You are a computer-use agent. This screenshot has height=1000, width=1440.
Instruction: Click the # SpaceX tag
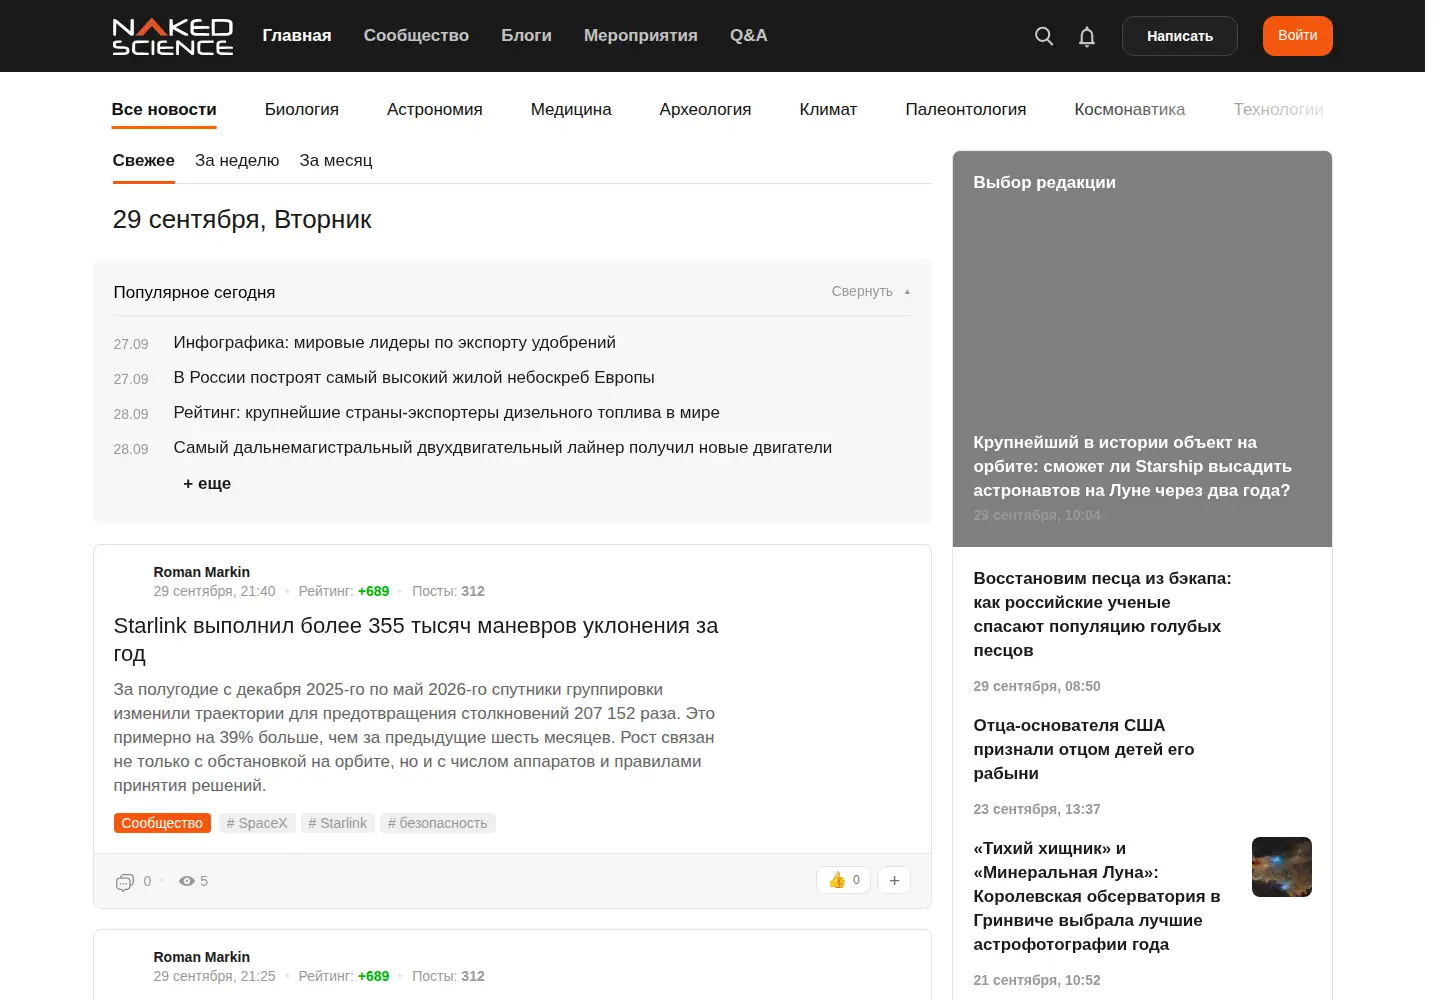tap(257, 823)
